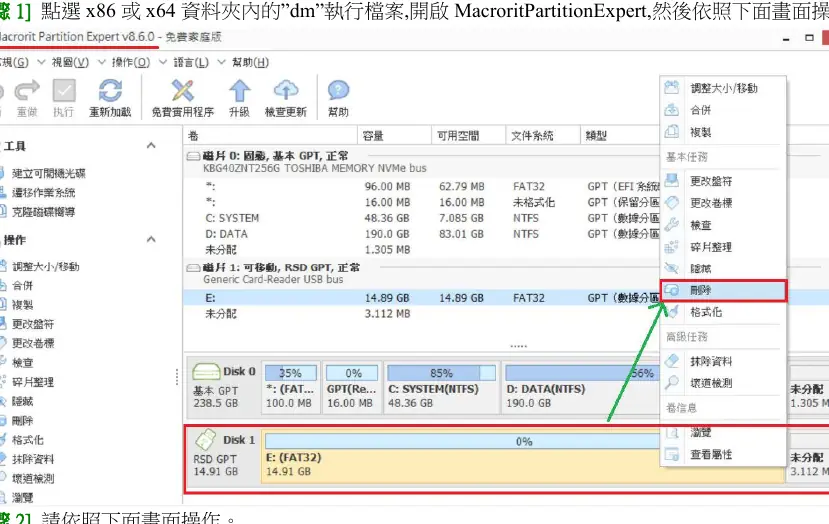Screen dimensions: 829x524
Task: Click 刪除 in the sidebar operations
Action: [22, 421]
